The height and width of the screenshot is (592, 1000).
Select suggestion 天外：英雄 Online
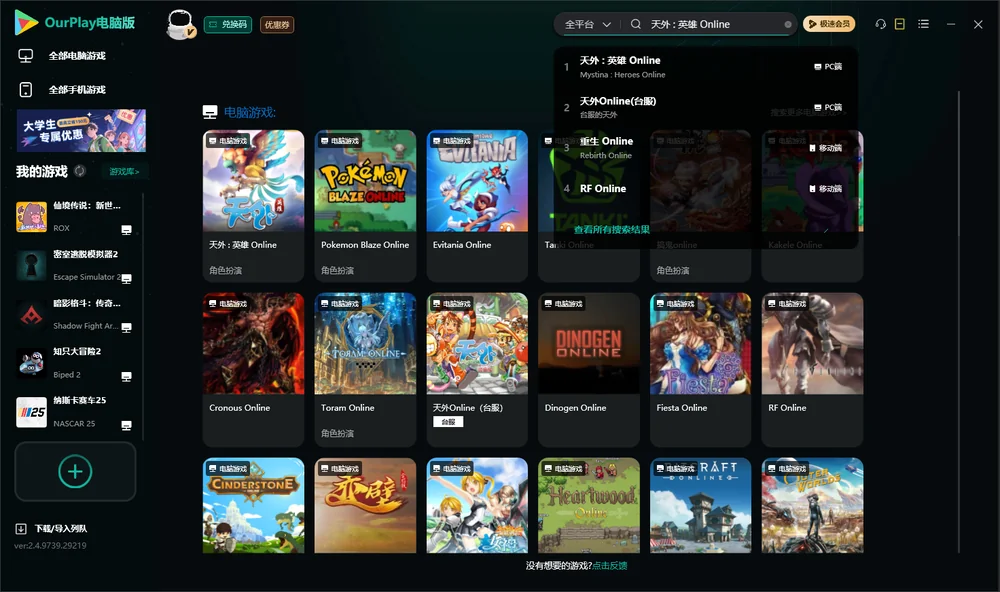click(x=705, y=66)
